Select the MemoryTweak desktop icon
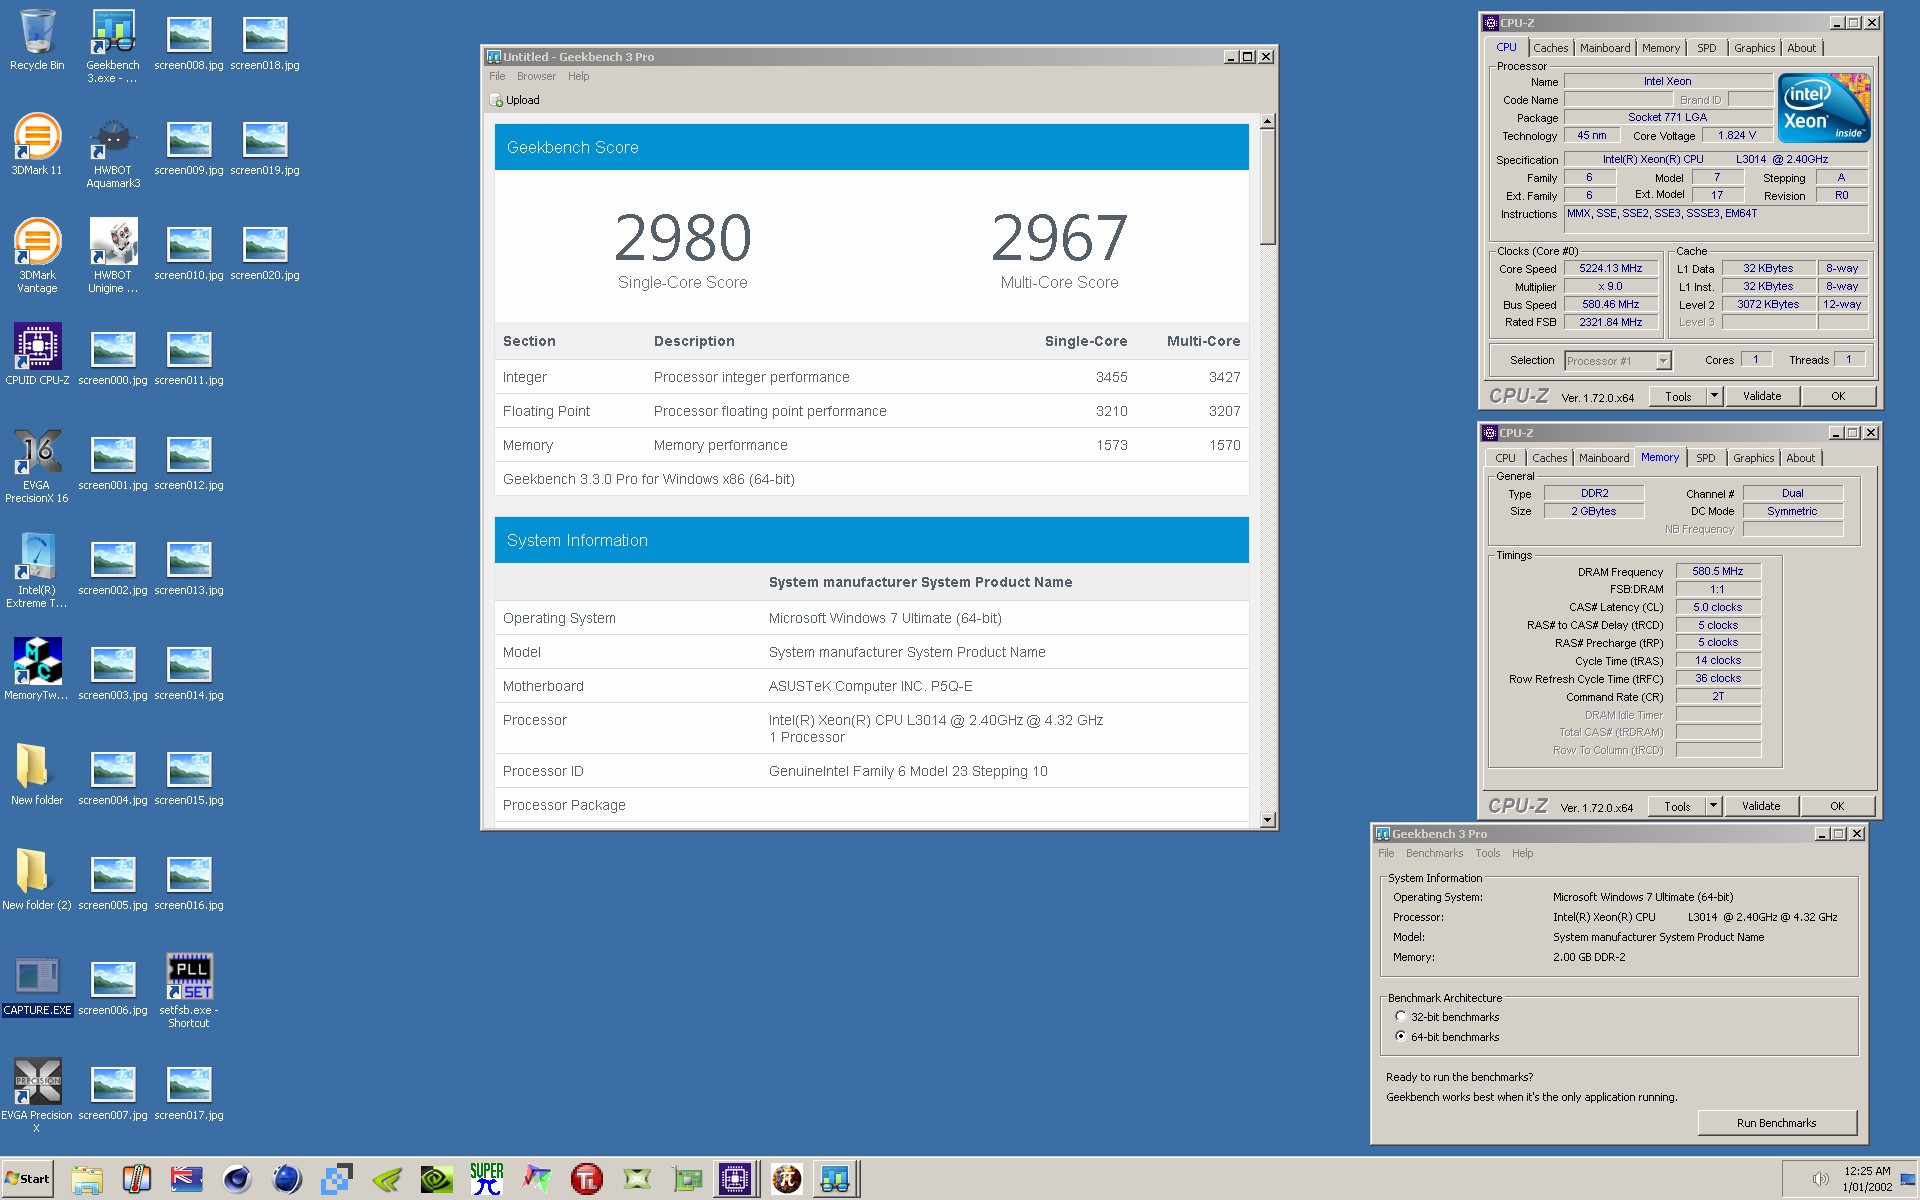Image resolution: width=1920 pixels, height=1200 pixels. click(37, 670)
